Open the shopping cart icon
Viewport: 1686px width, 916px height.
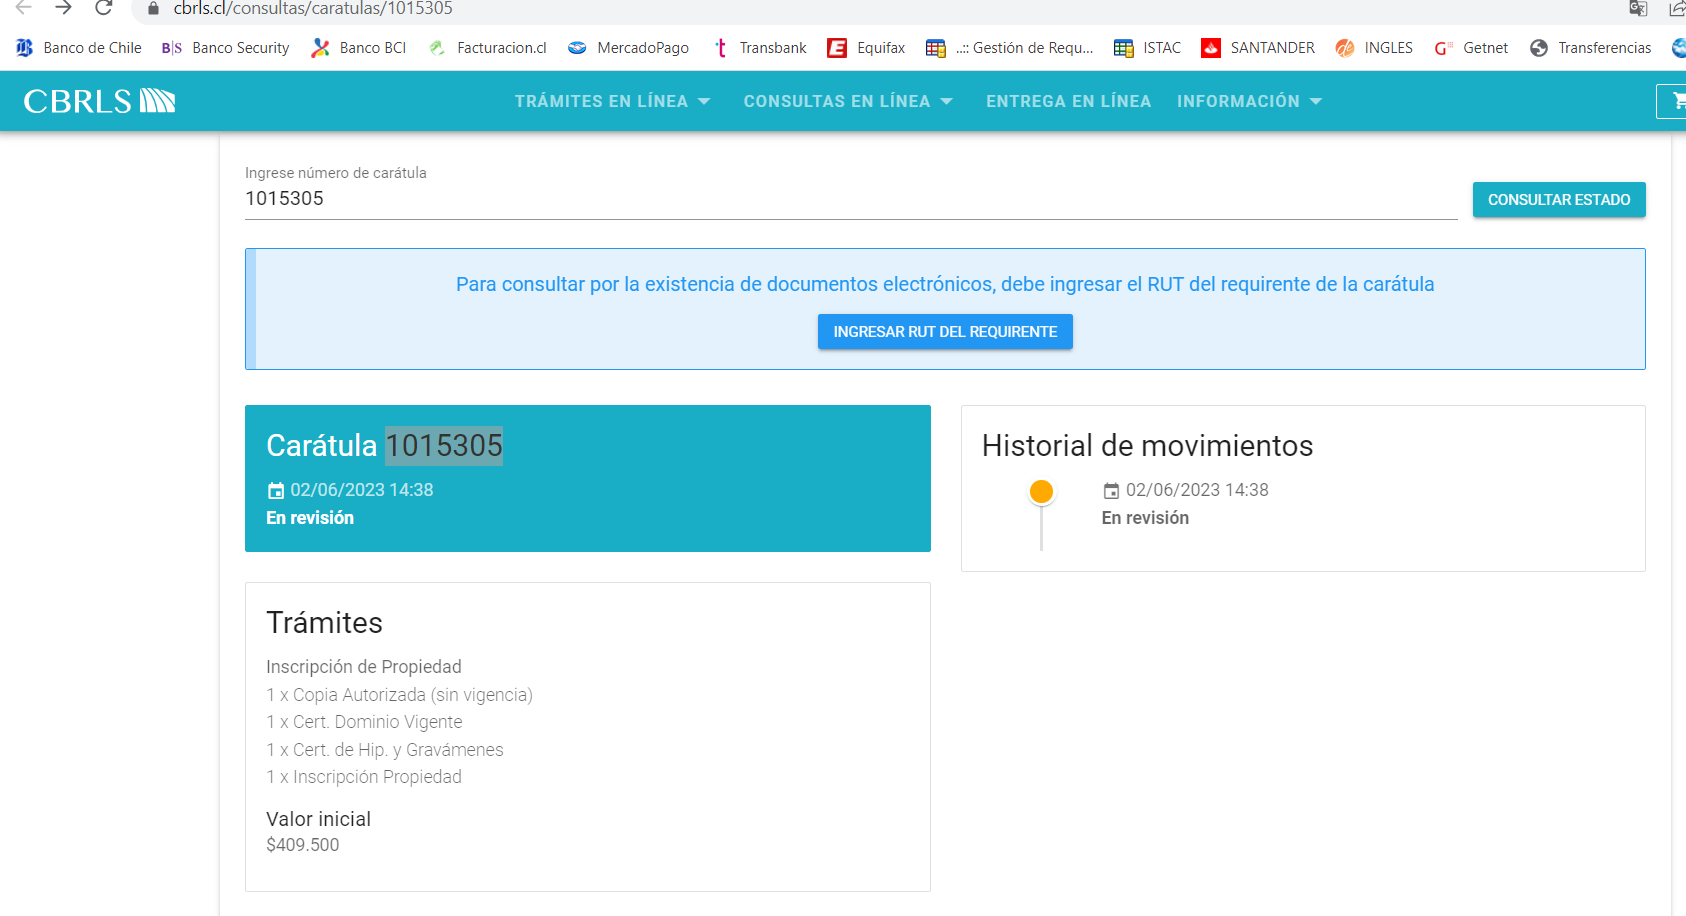tap(1676, 101)
